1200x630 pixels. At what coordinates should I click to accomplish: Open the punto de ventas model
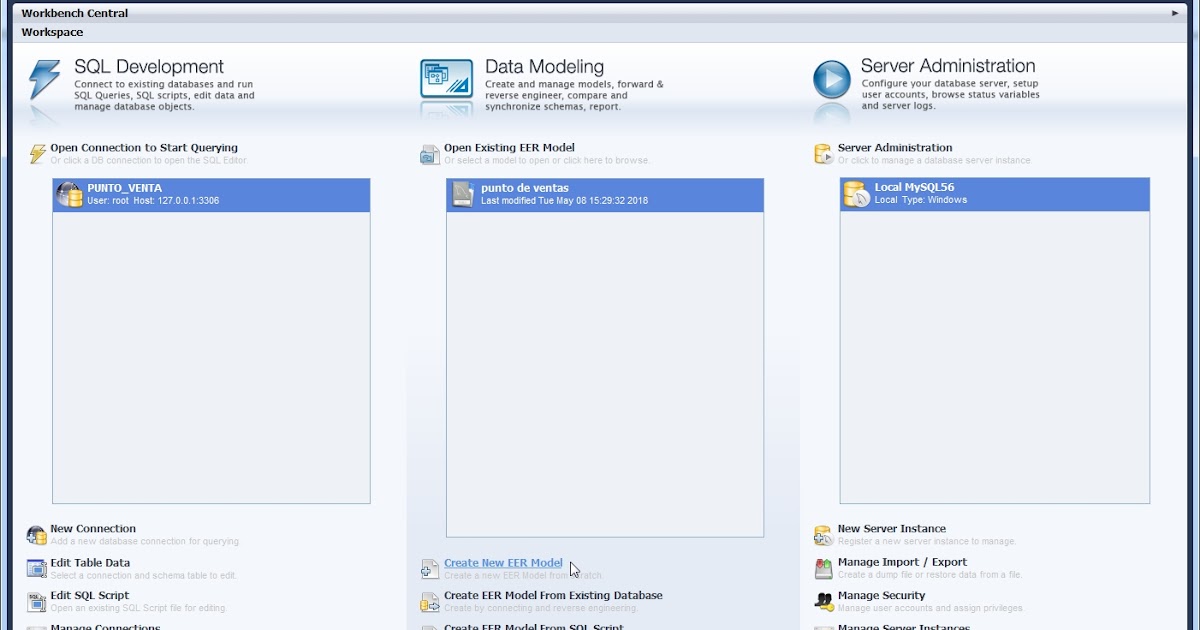click(605, 194)
